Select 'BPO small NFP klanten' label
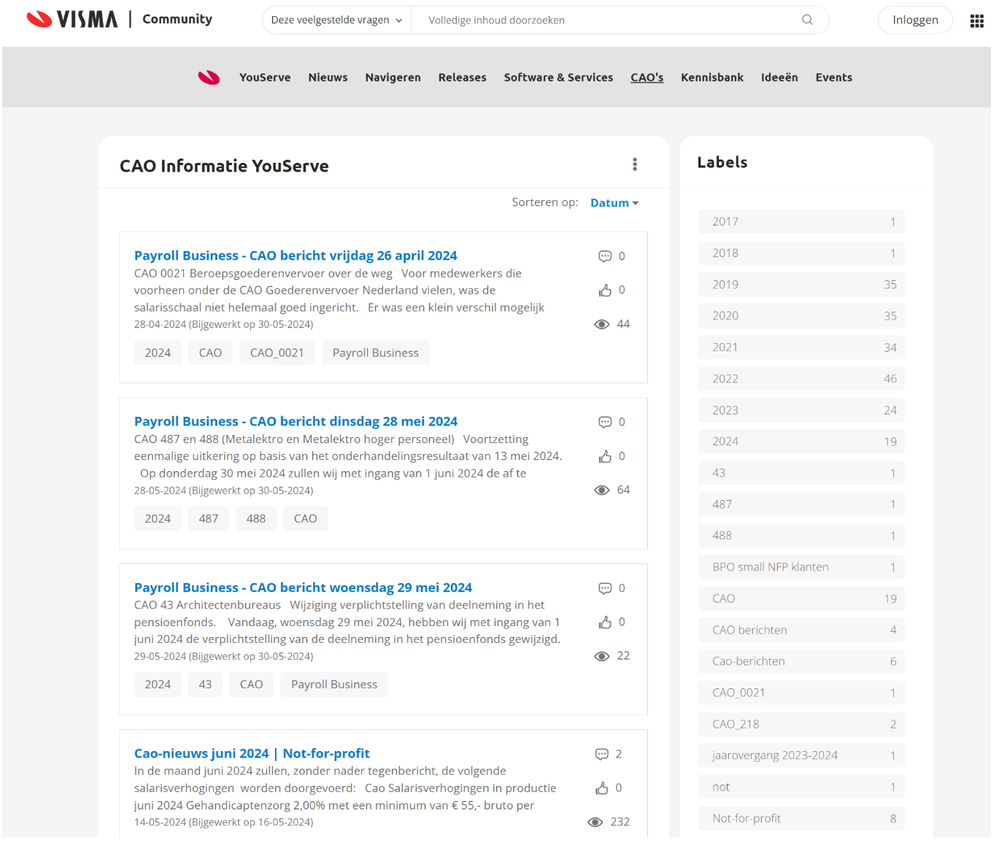The image size is (999, 843). pyautogui.click(x=801, y=567)
